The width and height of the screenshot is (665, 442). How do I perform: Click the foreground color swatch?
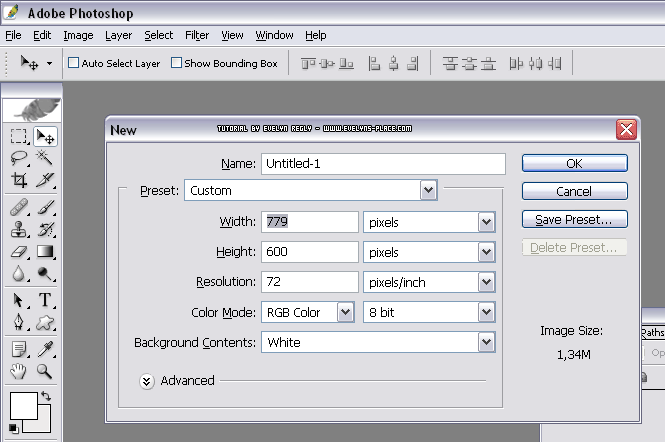(x=24, y=406)
